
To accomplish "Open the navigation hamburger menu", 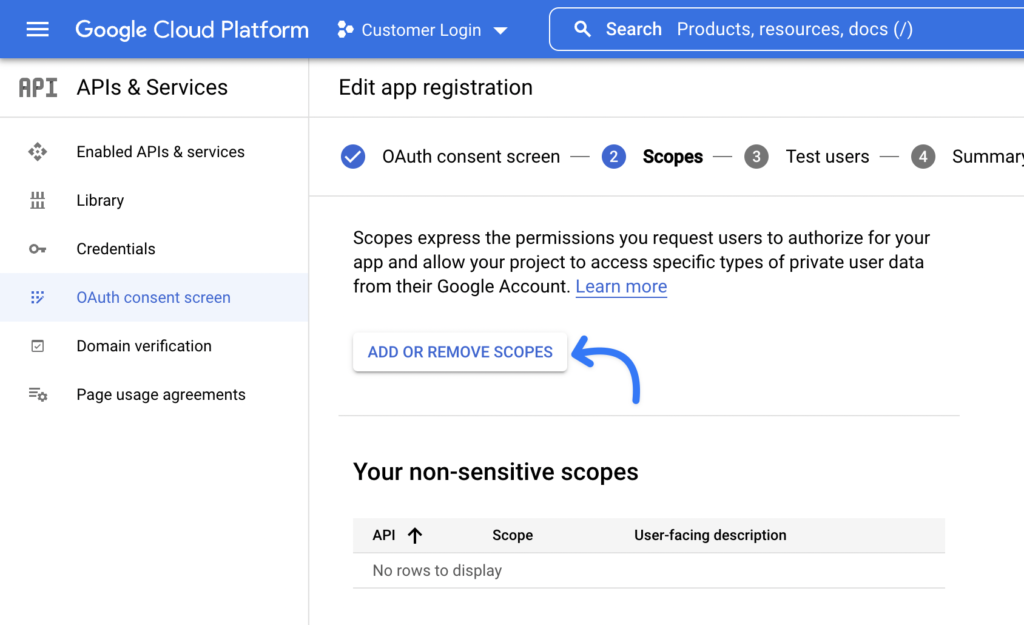I will click(37, 29).
